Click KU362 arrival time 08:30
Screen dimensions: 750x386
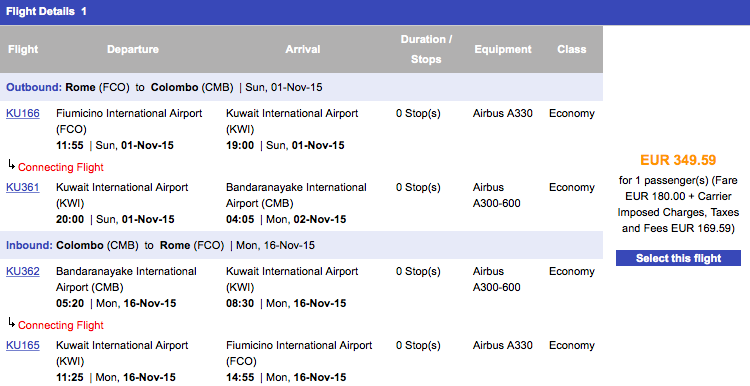[240, 303]
